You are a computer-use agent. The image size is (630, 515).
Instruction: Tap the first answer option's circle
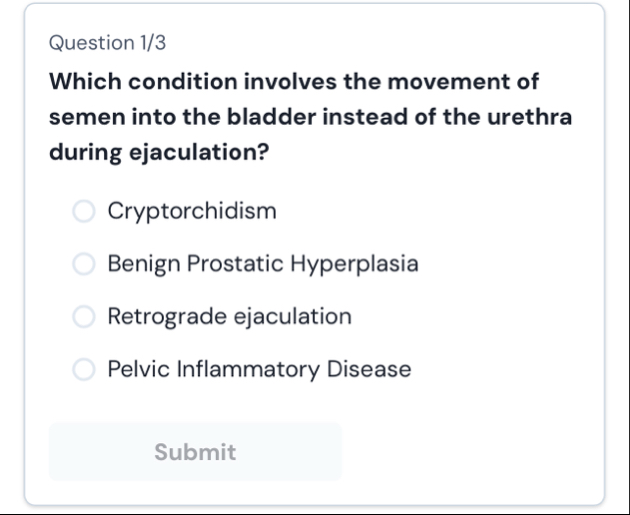click(x=85, y=212)
